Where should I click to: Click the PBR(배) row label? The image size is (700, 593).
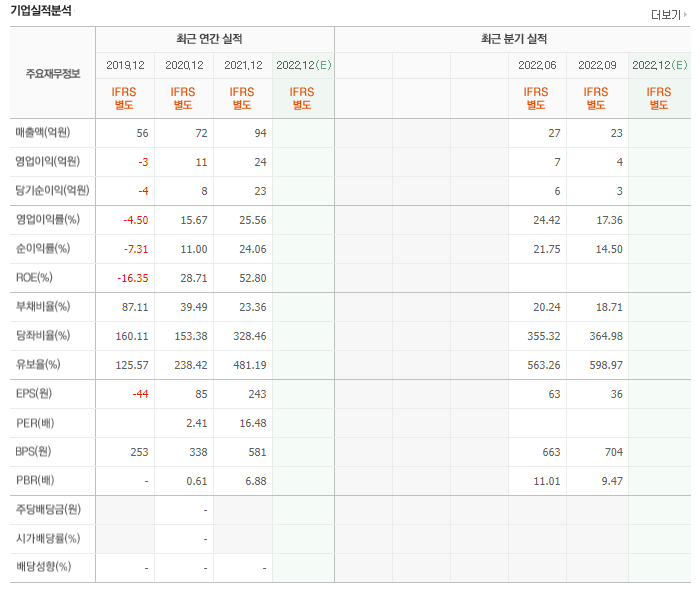35,480
